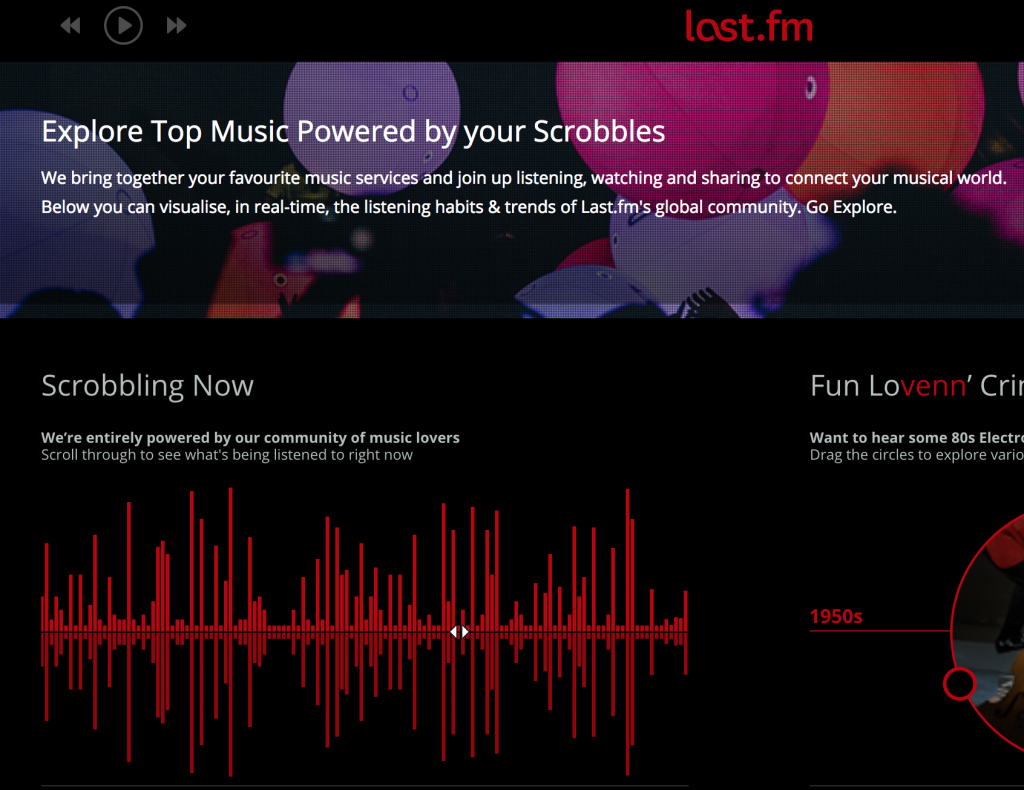
Task: Start playback with the circular play button
Action: [123, 25]
